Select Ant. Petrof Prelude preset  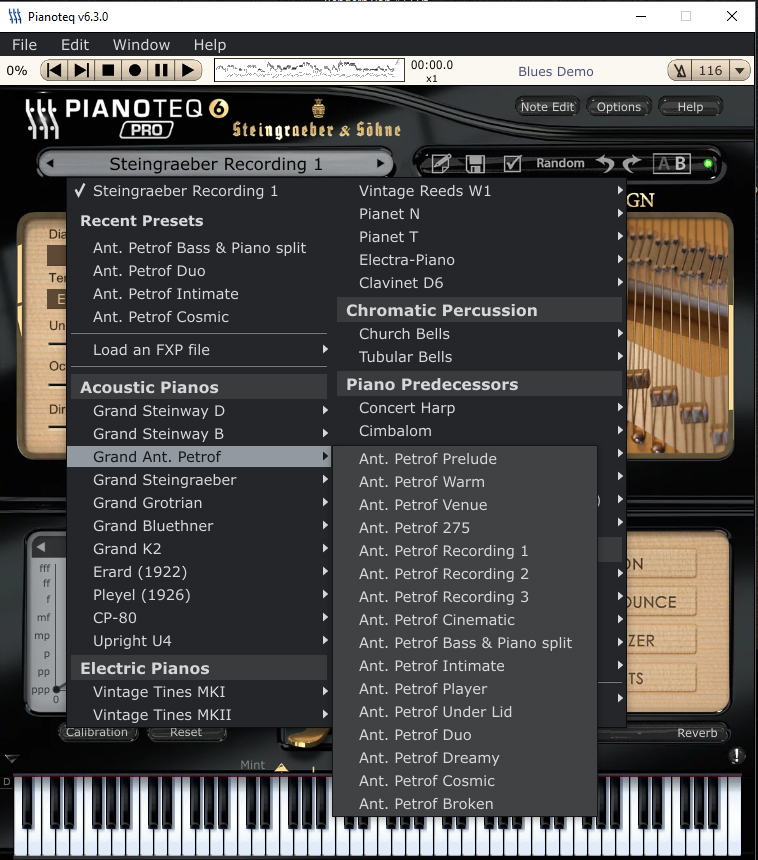[x=465, y=459]
